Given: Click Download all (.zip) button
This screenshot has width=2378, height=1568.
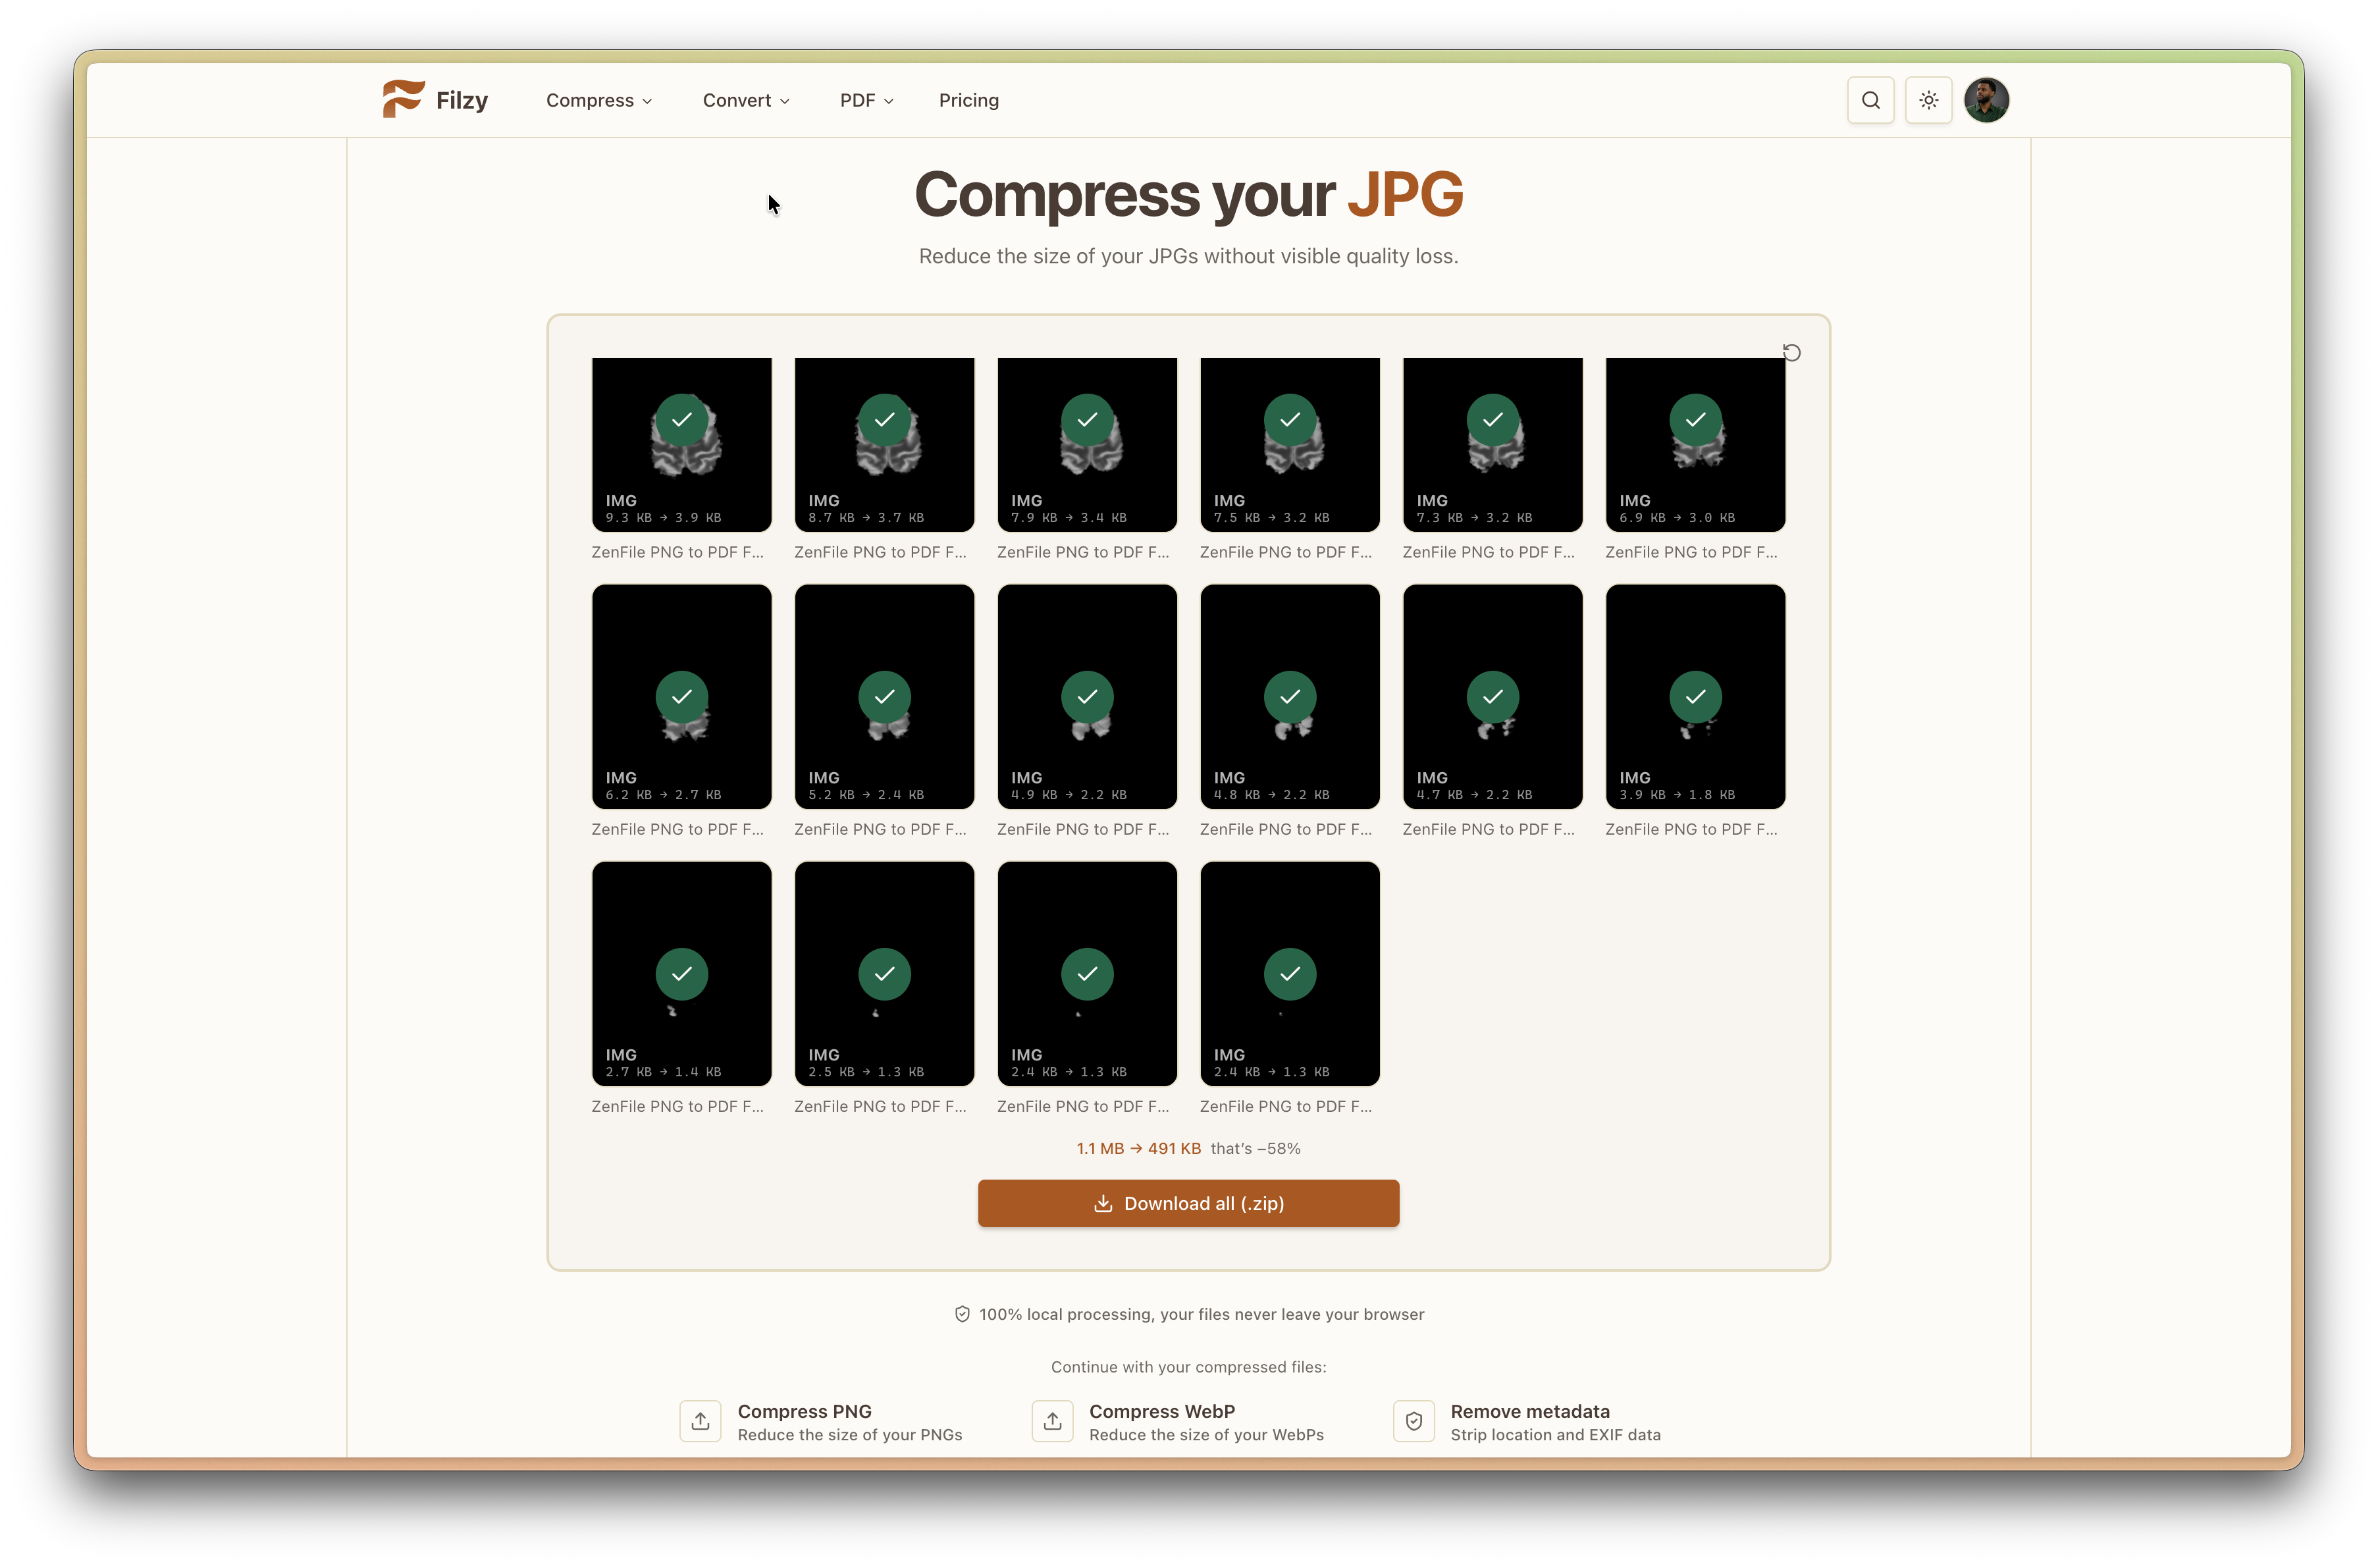Looking at the screenshot, I should [x=1188, y=1203].
